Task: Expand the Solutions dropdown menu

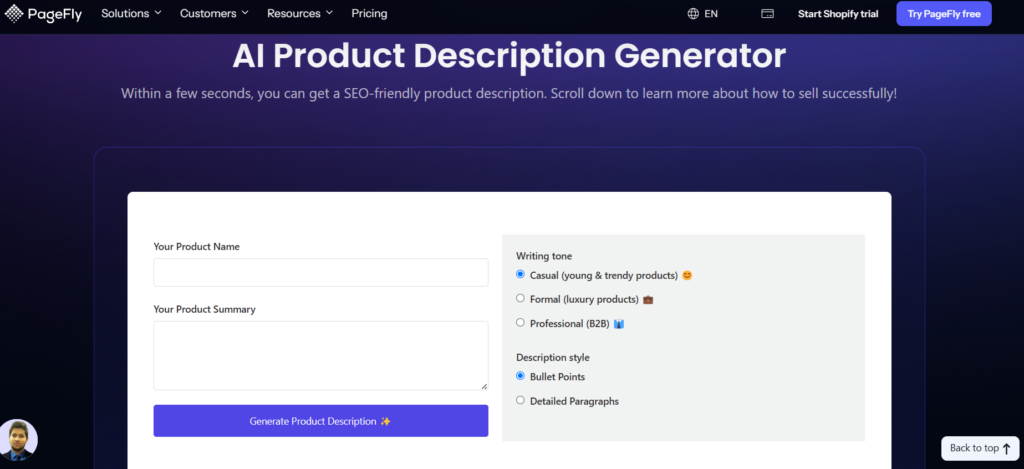Action: (131, 14)
